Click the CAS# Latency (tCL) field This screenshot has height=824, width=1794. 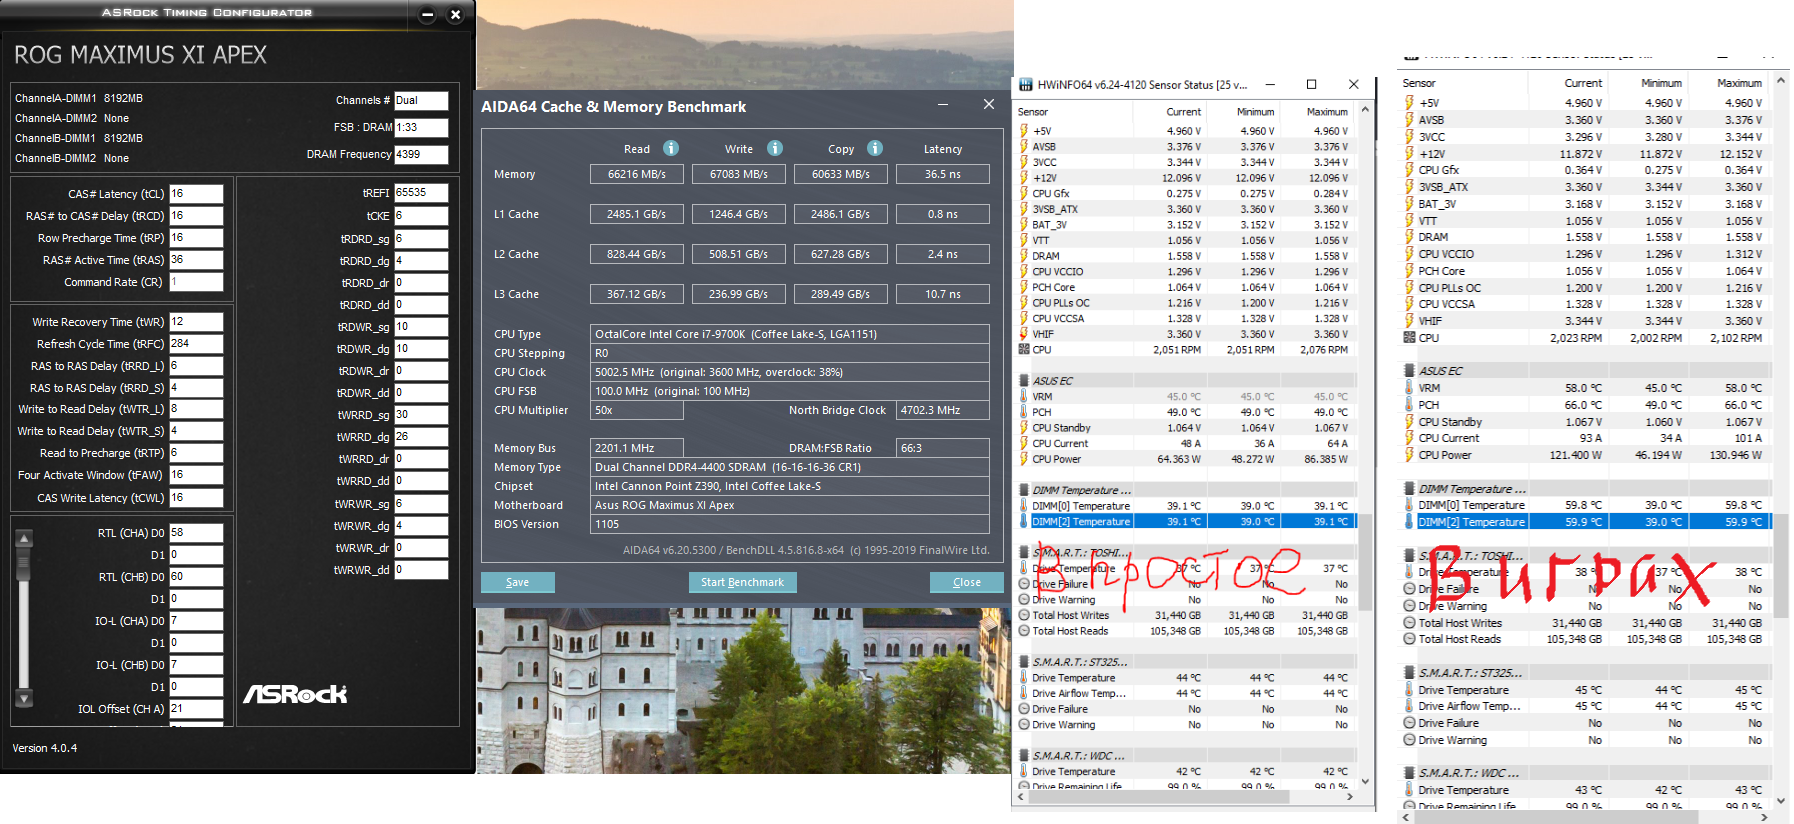pos(196,194)
